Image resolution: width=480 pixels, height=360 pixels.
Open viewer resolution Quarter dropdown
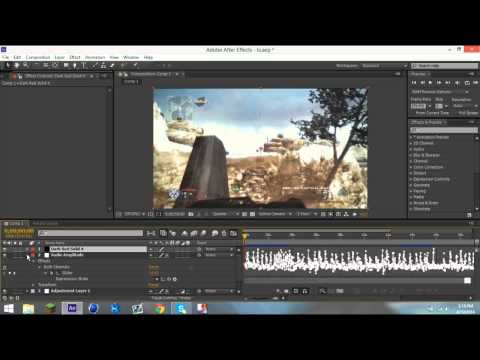pos(225,214)
